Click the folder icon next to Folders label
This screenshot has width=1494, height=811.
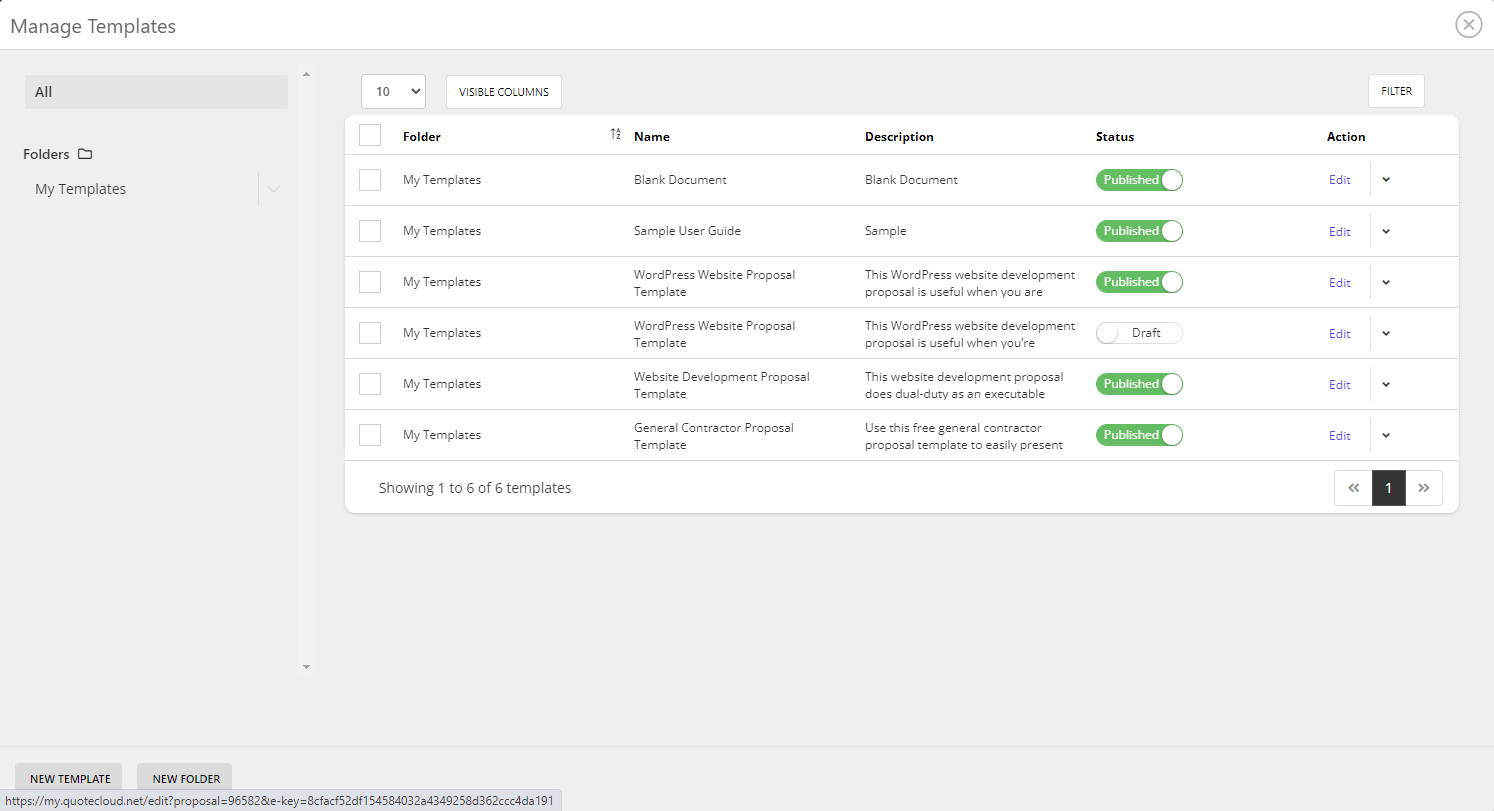click(85, 154)
